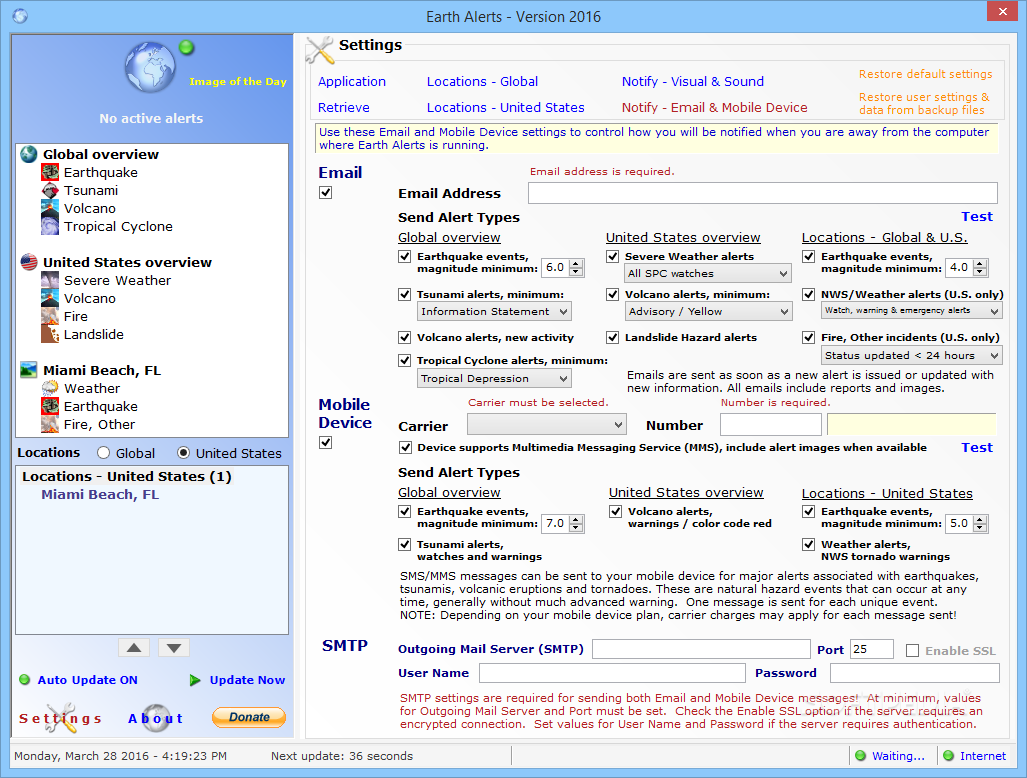This screenshot has height=778, width=1027.
Task: Open Earthquake icon under Miami Beach, FL
Action: pyautogui.click(x=50, y=407)
